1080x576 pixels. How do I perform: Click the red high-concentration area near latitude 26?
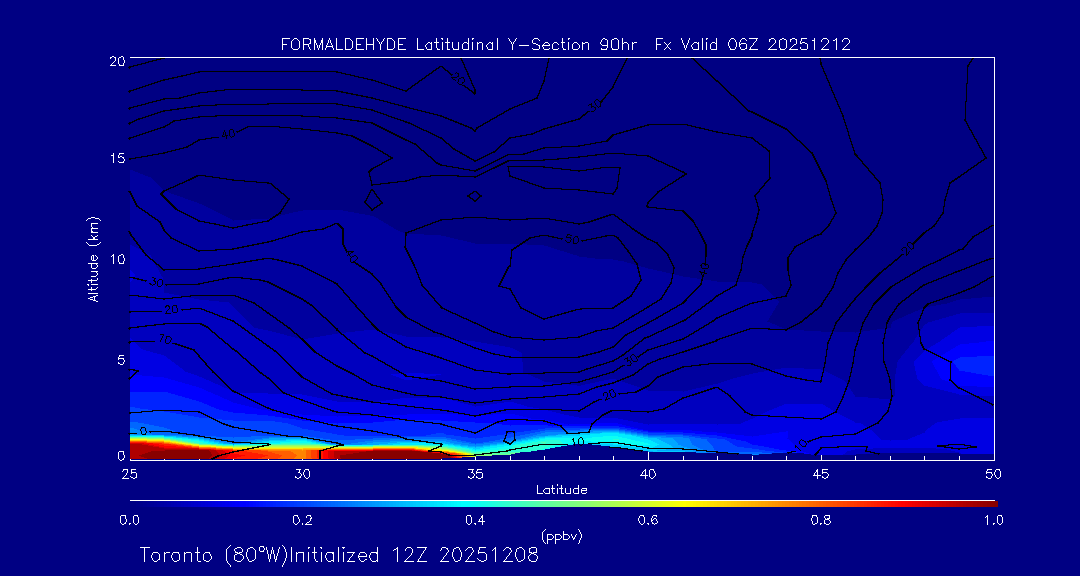coord(165,451)
